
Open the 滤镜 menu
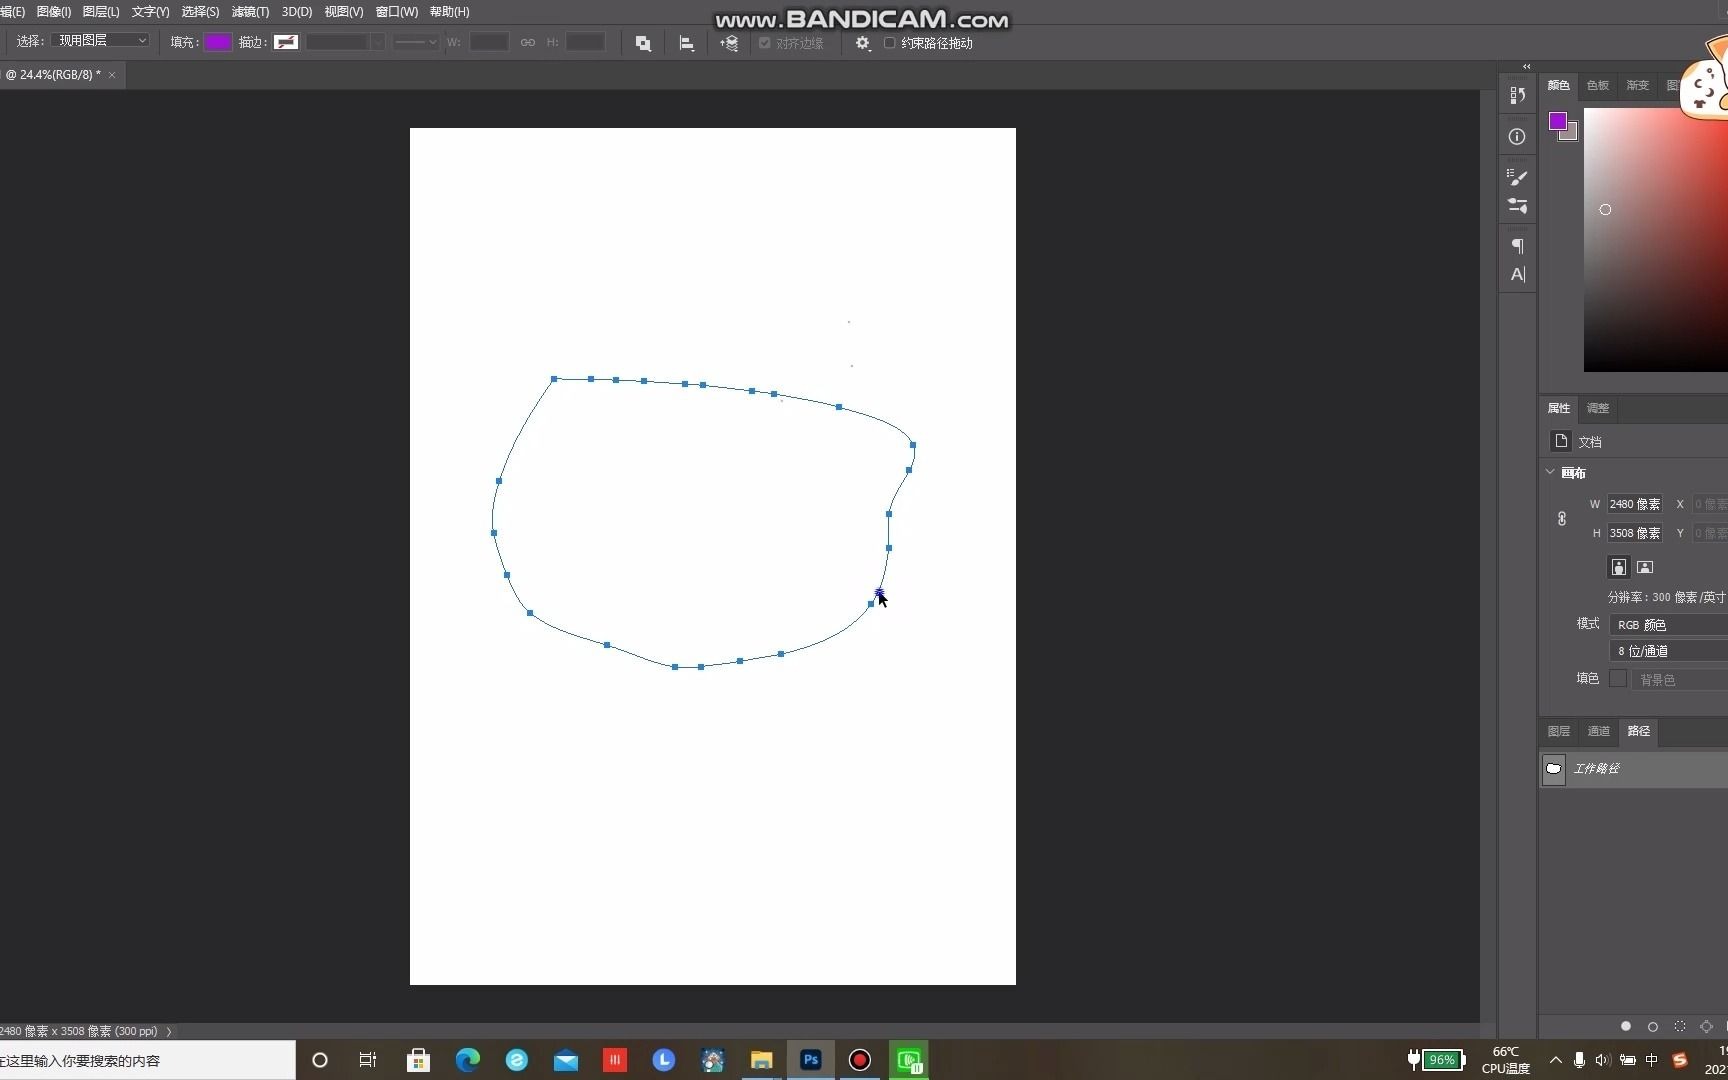pos(249,12)
